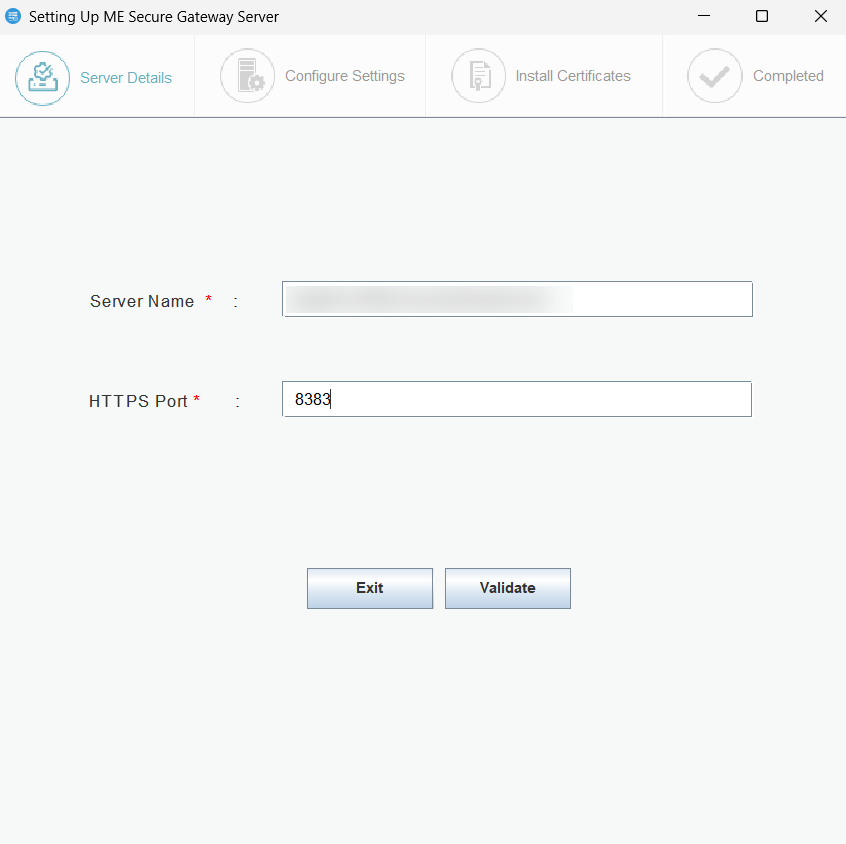Image resolution: width=846 pixels, height=844 pixels.
Task: Click the Server Name label
Action: [x=142, y=301]
